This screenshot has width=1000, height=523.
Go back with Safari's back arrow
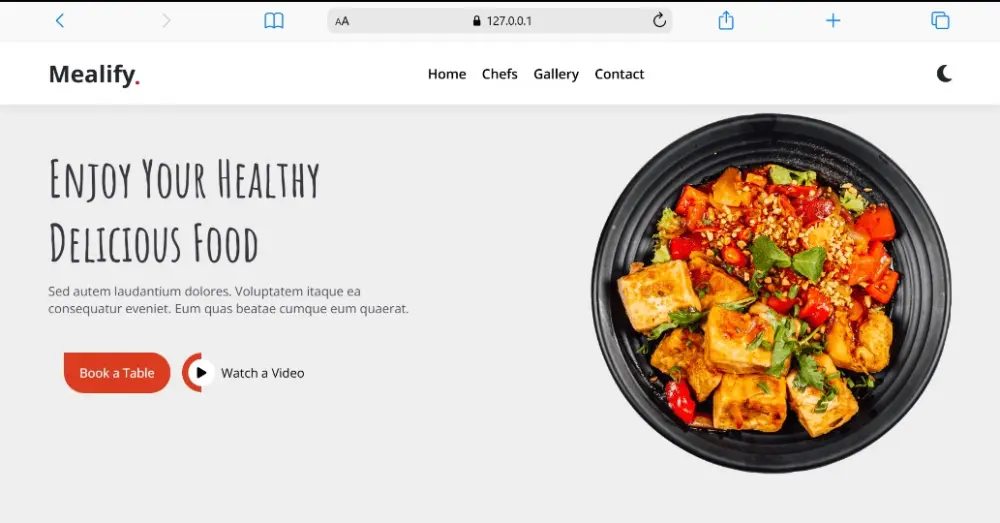click(x=60, y=21)
